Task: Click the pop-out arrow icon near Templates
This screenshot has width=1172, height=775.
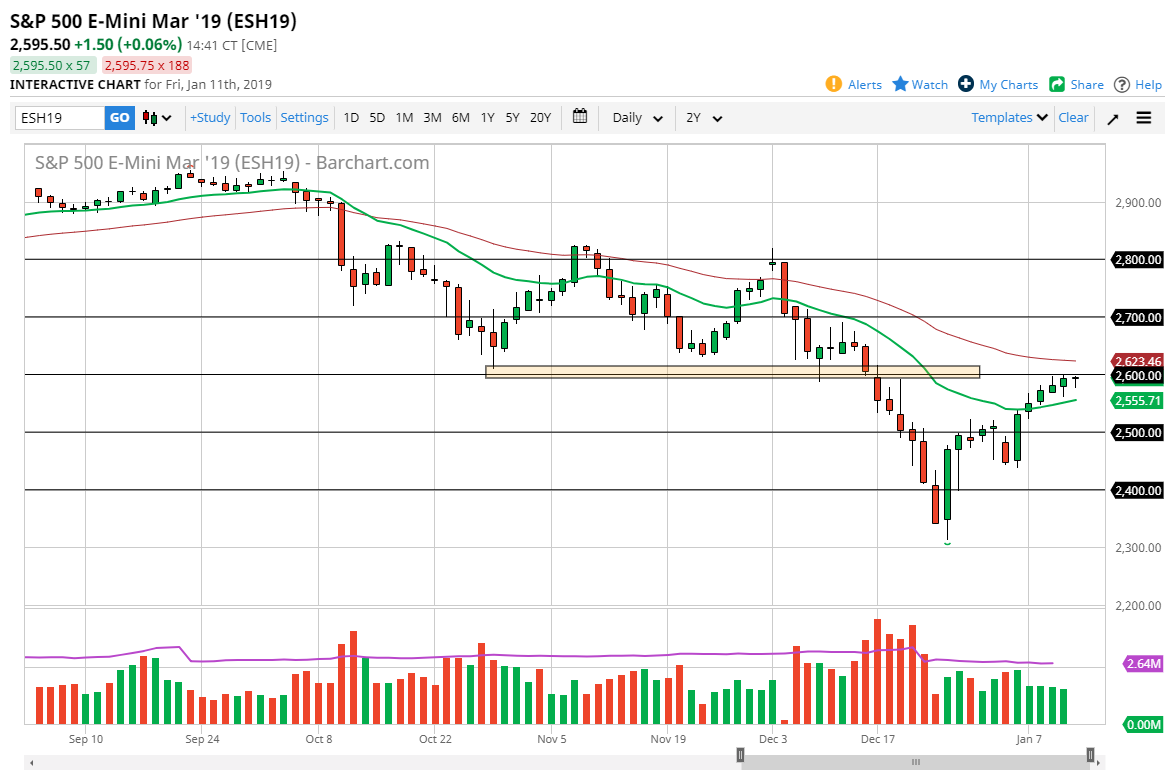Action: click(1112, 117)
